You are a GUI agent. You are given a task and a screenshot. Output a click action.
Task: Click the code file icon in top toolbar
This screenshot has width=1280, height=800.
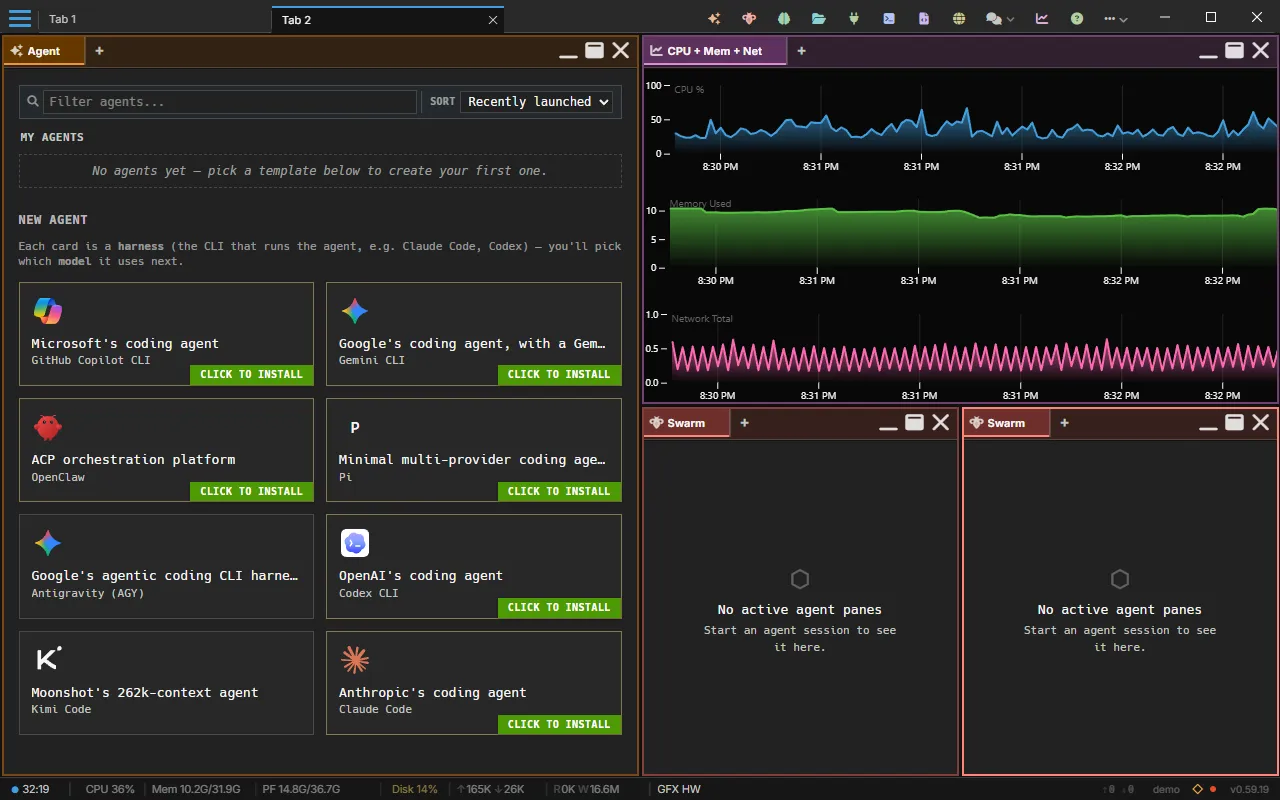coord(924,18)
